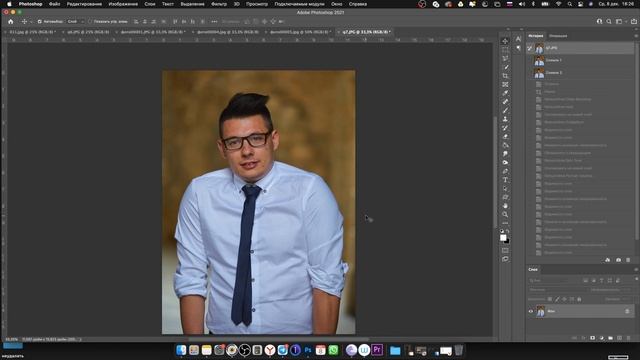The height and width of the screenshot is (360, 640).
Task: Open Premiere Pro from the dock
Action: click(x=377, y=350)
